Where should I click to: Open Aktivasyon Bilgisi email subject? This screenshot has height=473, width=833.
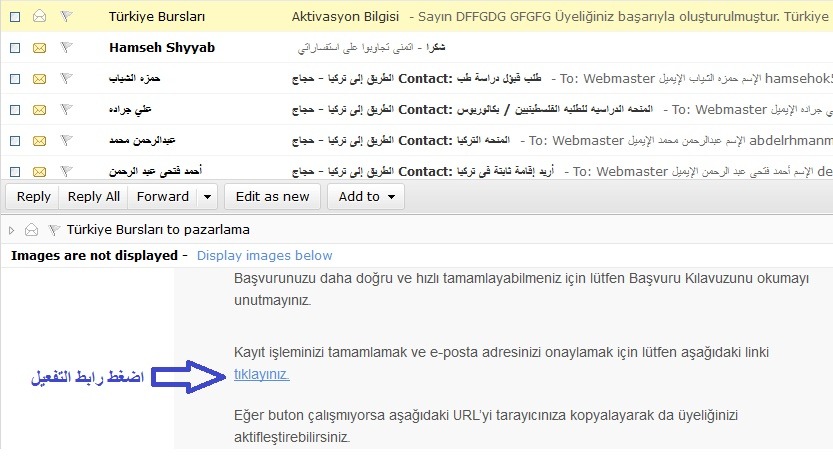(x=345, y=16)
